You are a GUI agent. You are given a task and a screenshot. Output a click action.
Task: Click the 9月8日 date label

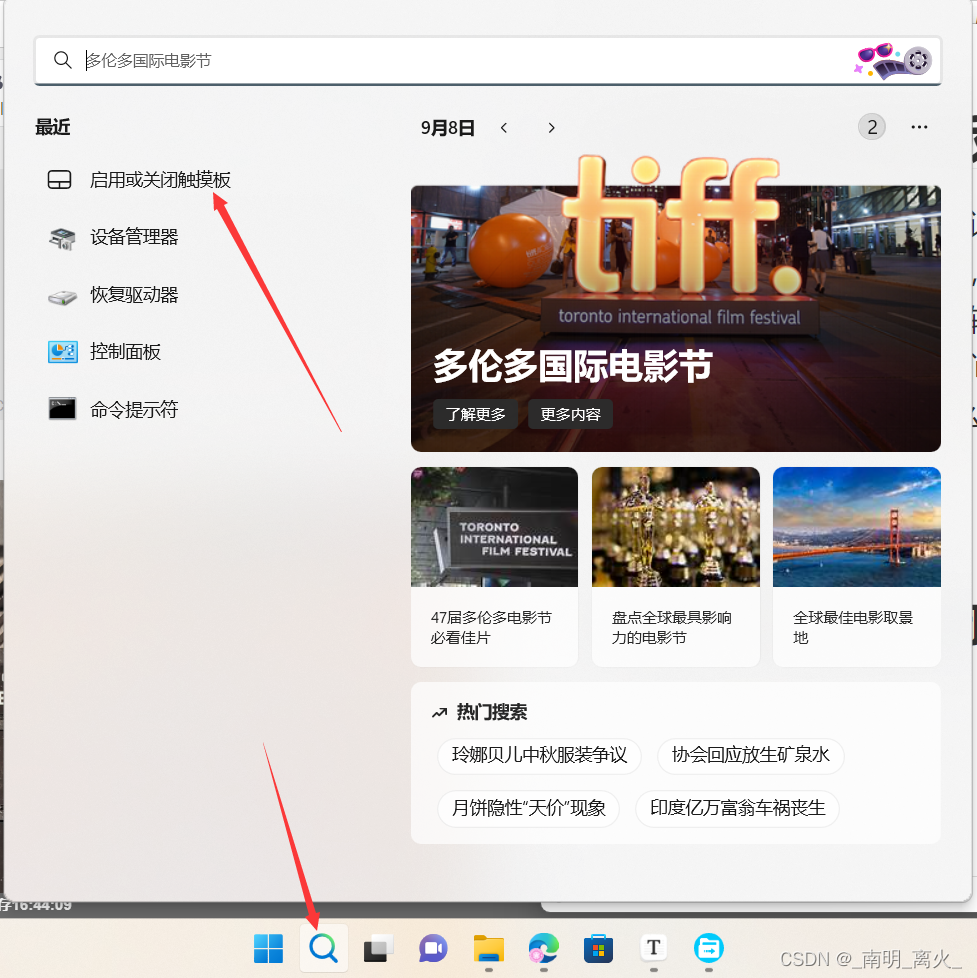(447, 128)
